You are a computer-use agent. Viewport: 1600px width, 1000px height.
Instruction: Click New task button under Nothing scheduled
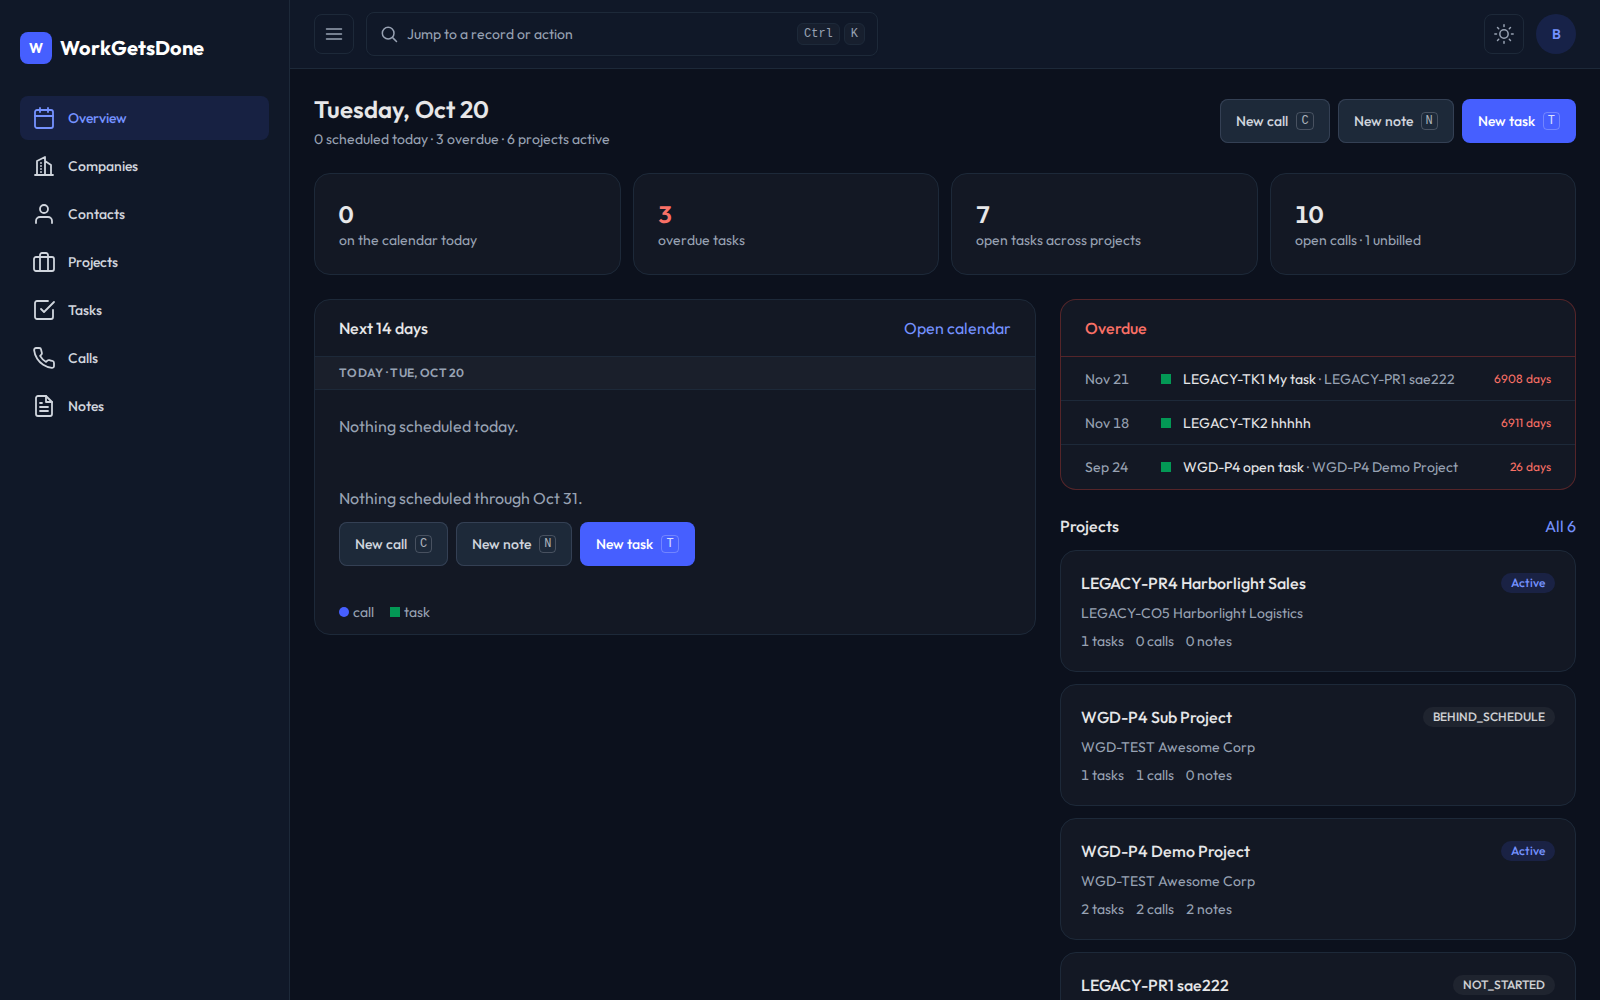[637, 544]
